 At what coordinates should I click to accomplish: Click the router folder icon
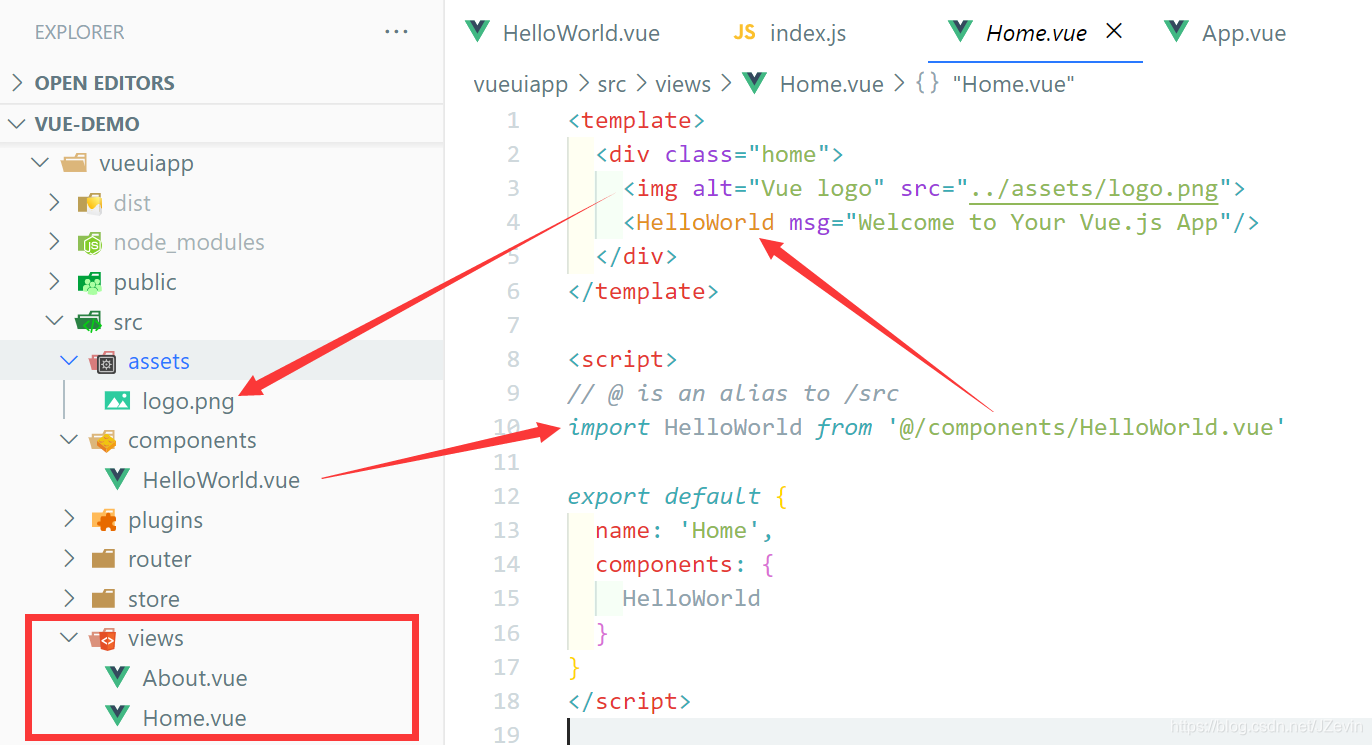pyautogui.click(x=104, y=559)
